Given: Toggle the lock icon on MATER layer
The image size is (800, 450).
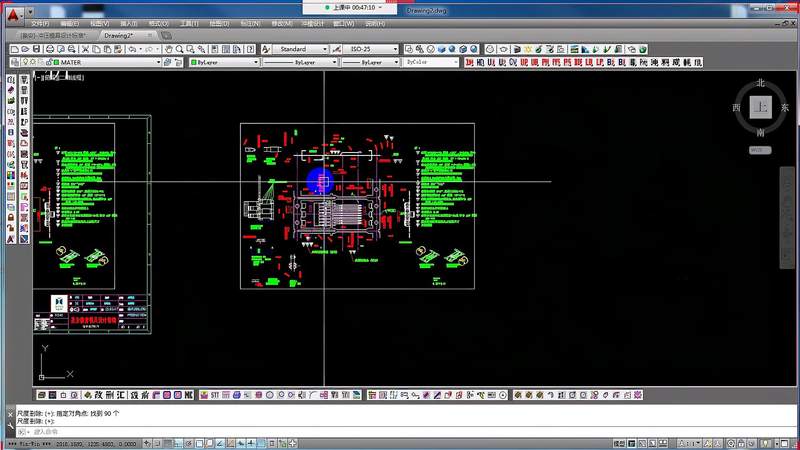Looking at the screenshot, I should (49, 62).
